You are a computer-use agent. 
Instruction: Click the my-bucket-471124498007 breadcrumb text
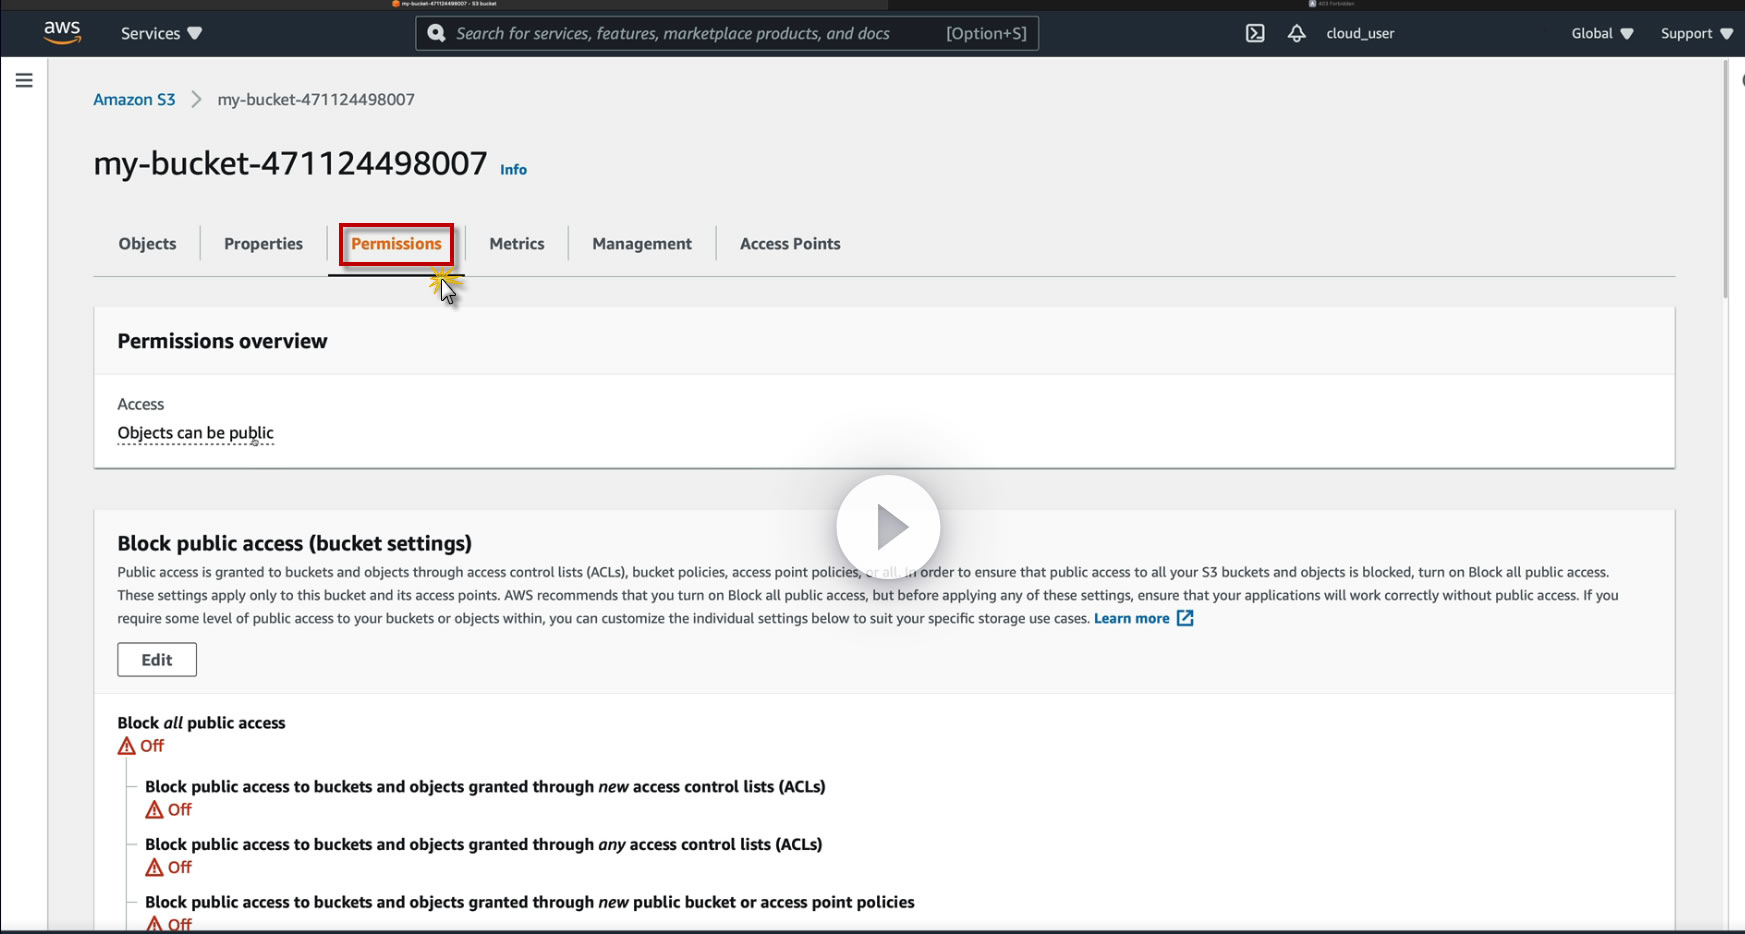[316, 99]
